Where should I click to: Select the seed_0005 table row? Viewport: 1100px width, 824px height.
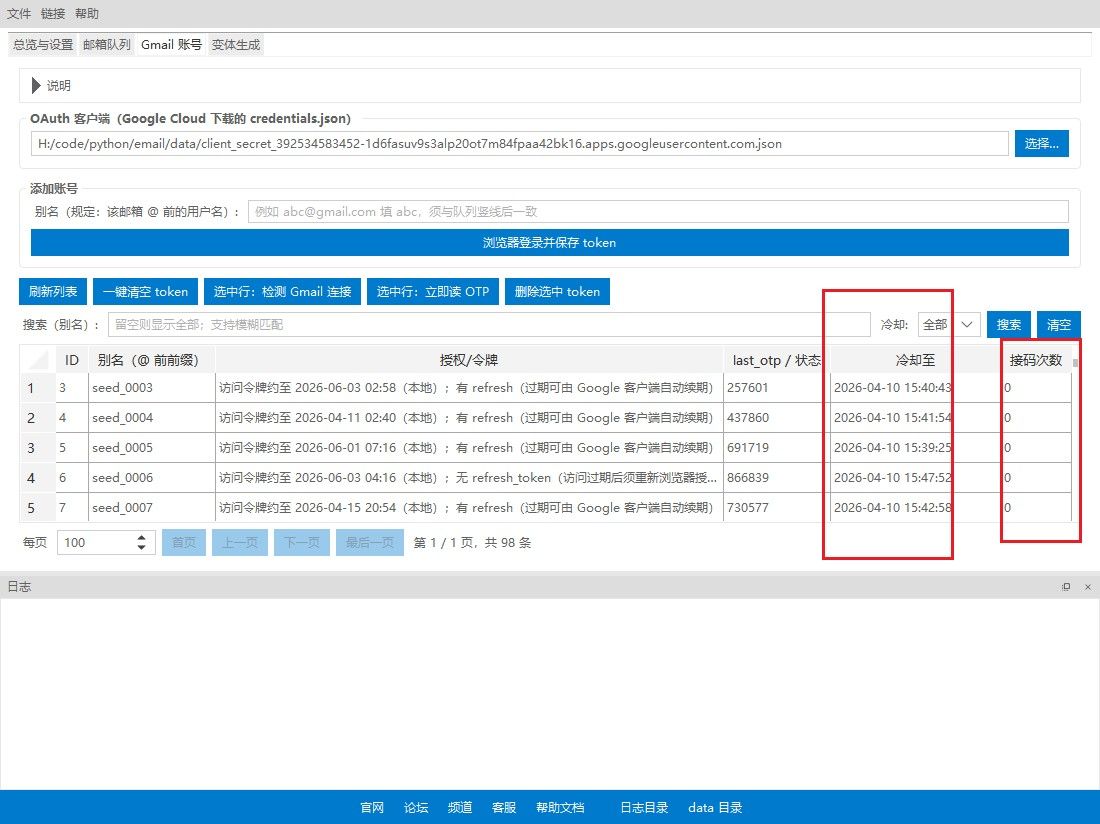(x=122, y=448)
